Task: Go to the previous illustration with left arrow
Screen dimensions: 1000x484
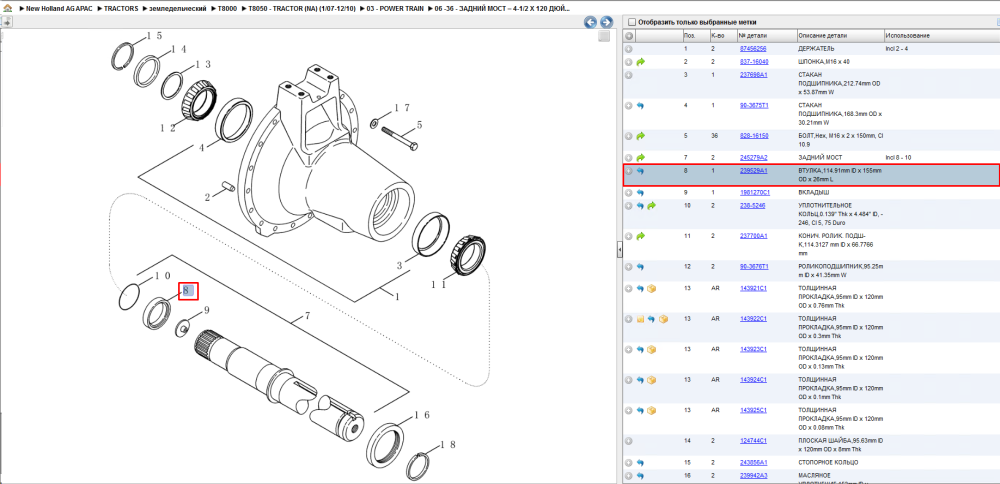Action: (x=591, y=22)
